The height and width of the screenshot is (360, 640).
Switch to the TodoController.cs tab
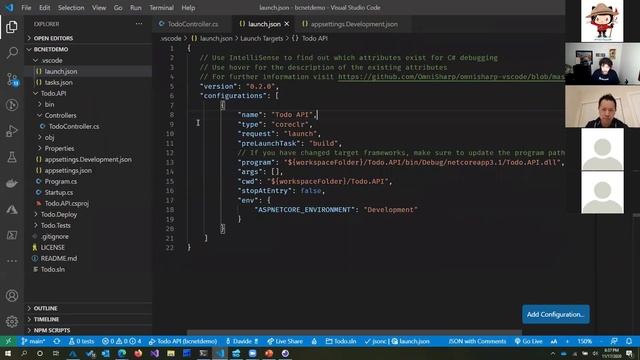tap(192, 24)
